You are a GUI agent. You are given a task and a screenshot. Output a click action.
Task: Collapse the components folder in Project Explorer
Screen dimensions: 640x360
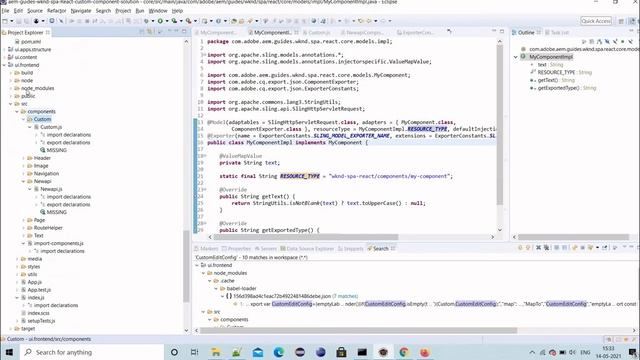(17, 111)
